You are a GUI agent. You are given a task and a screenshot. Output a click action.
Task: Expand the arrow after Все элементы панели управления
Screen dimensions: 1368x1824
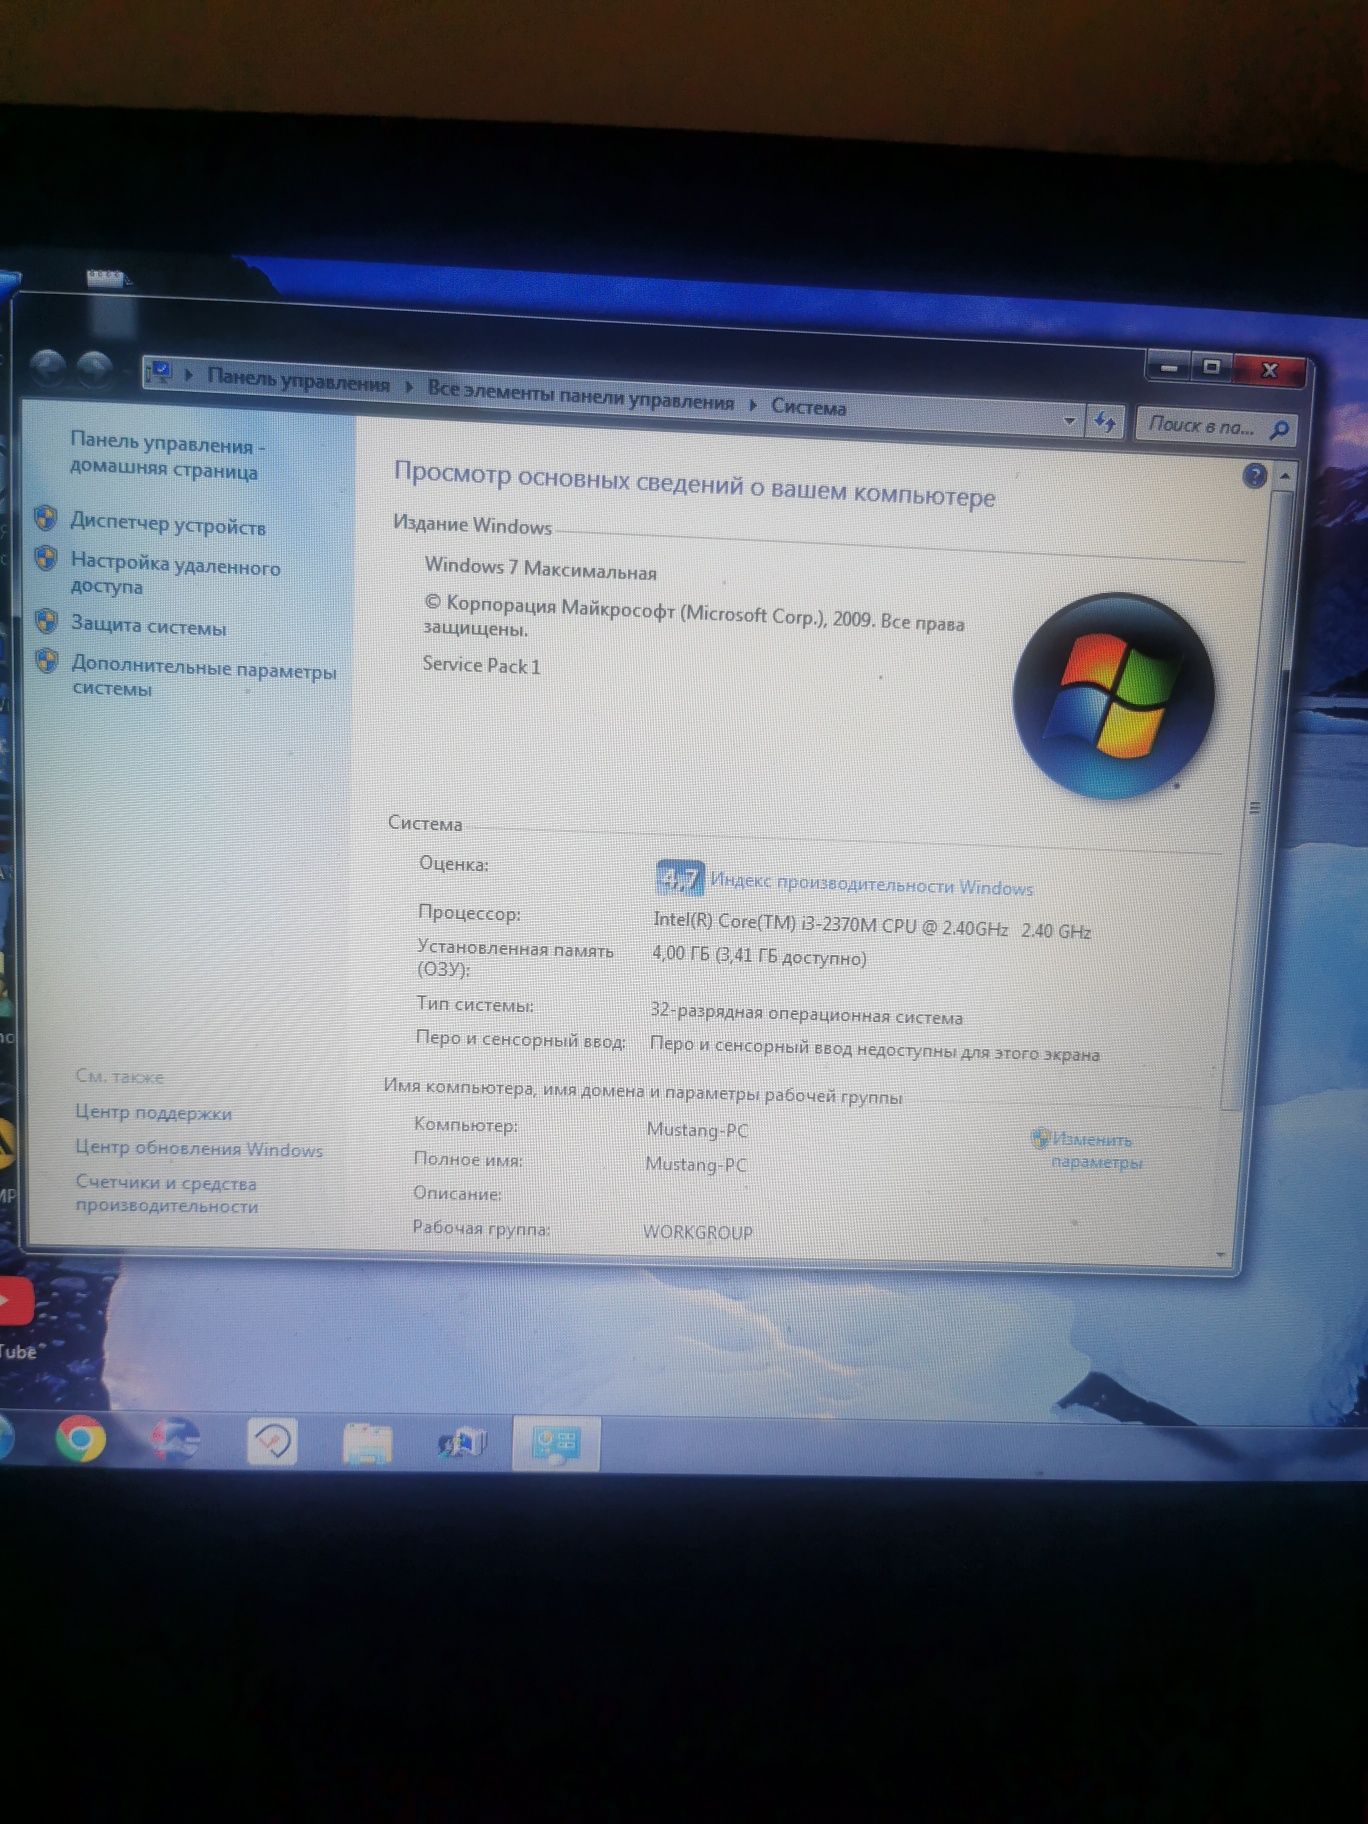752,404
